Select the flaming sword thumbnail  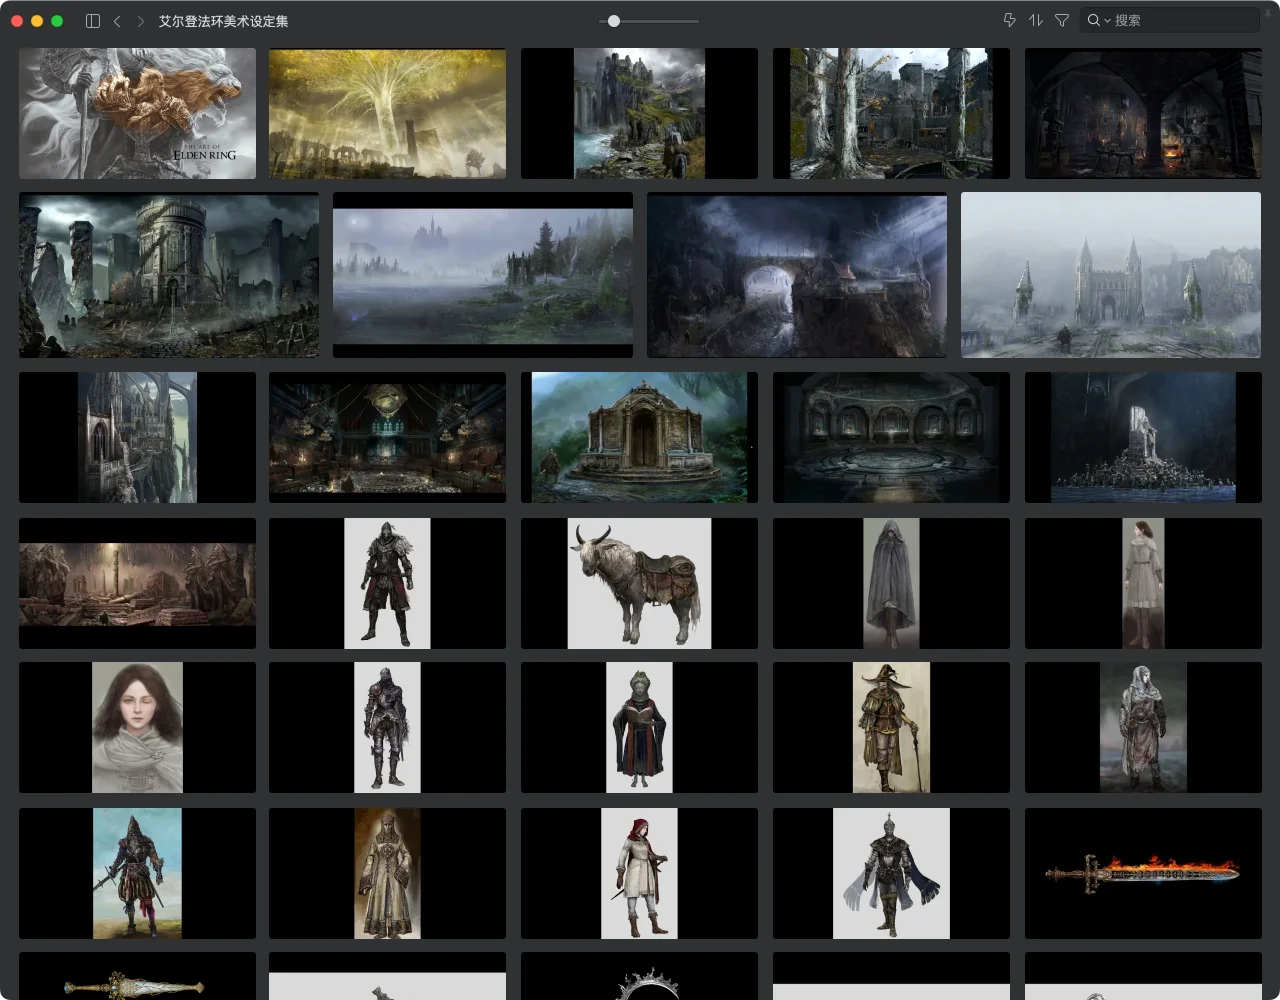point(1143,874)
